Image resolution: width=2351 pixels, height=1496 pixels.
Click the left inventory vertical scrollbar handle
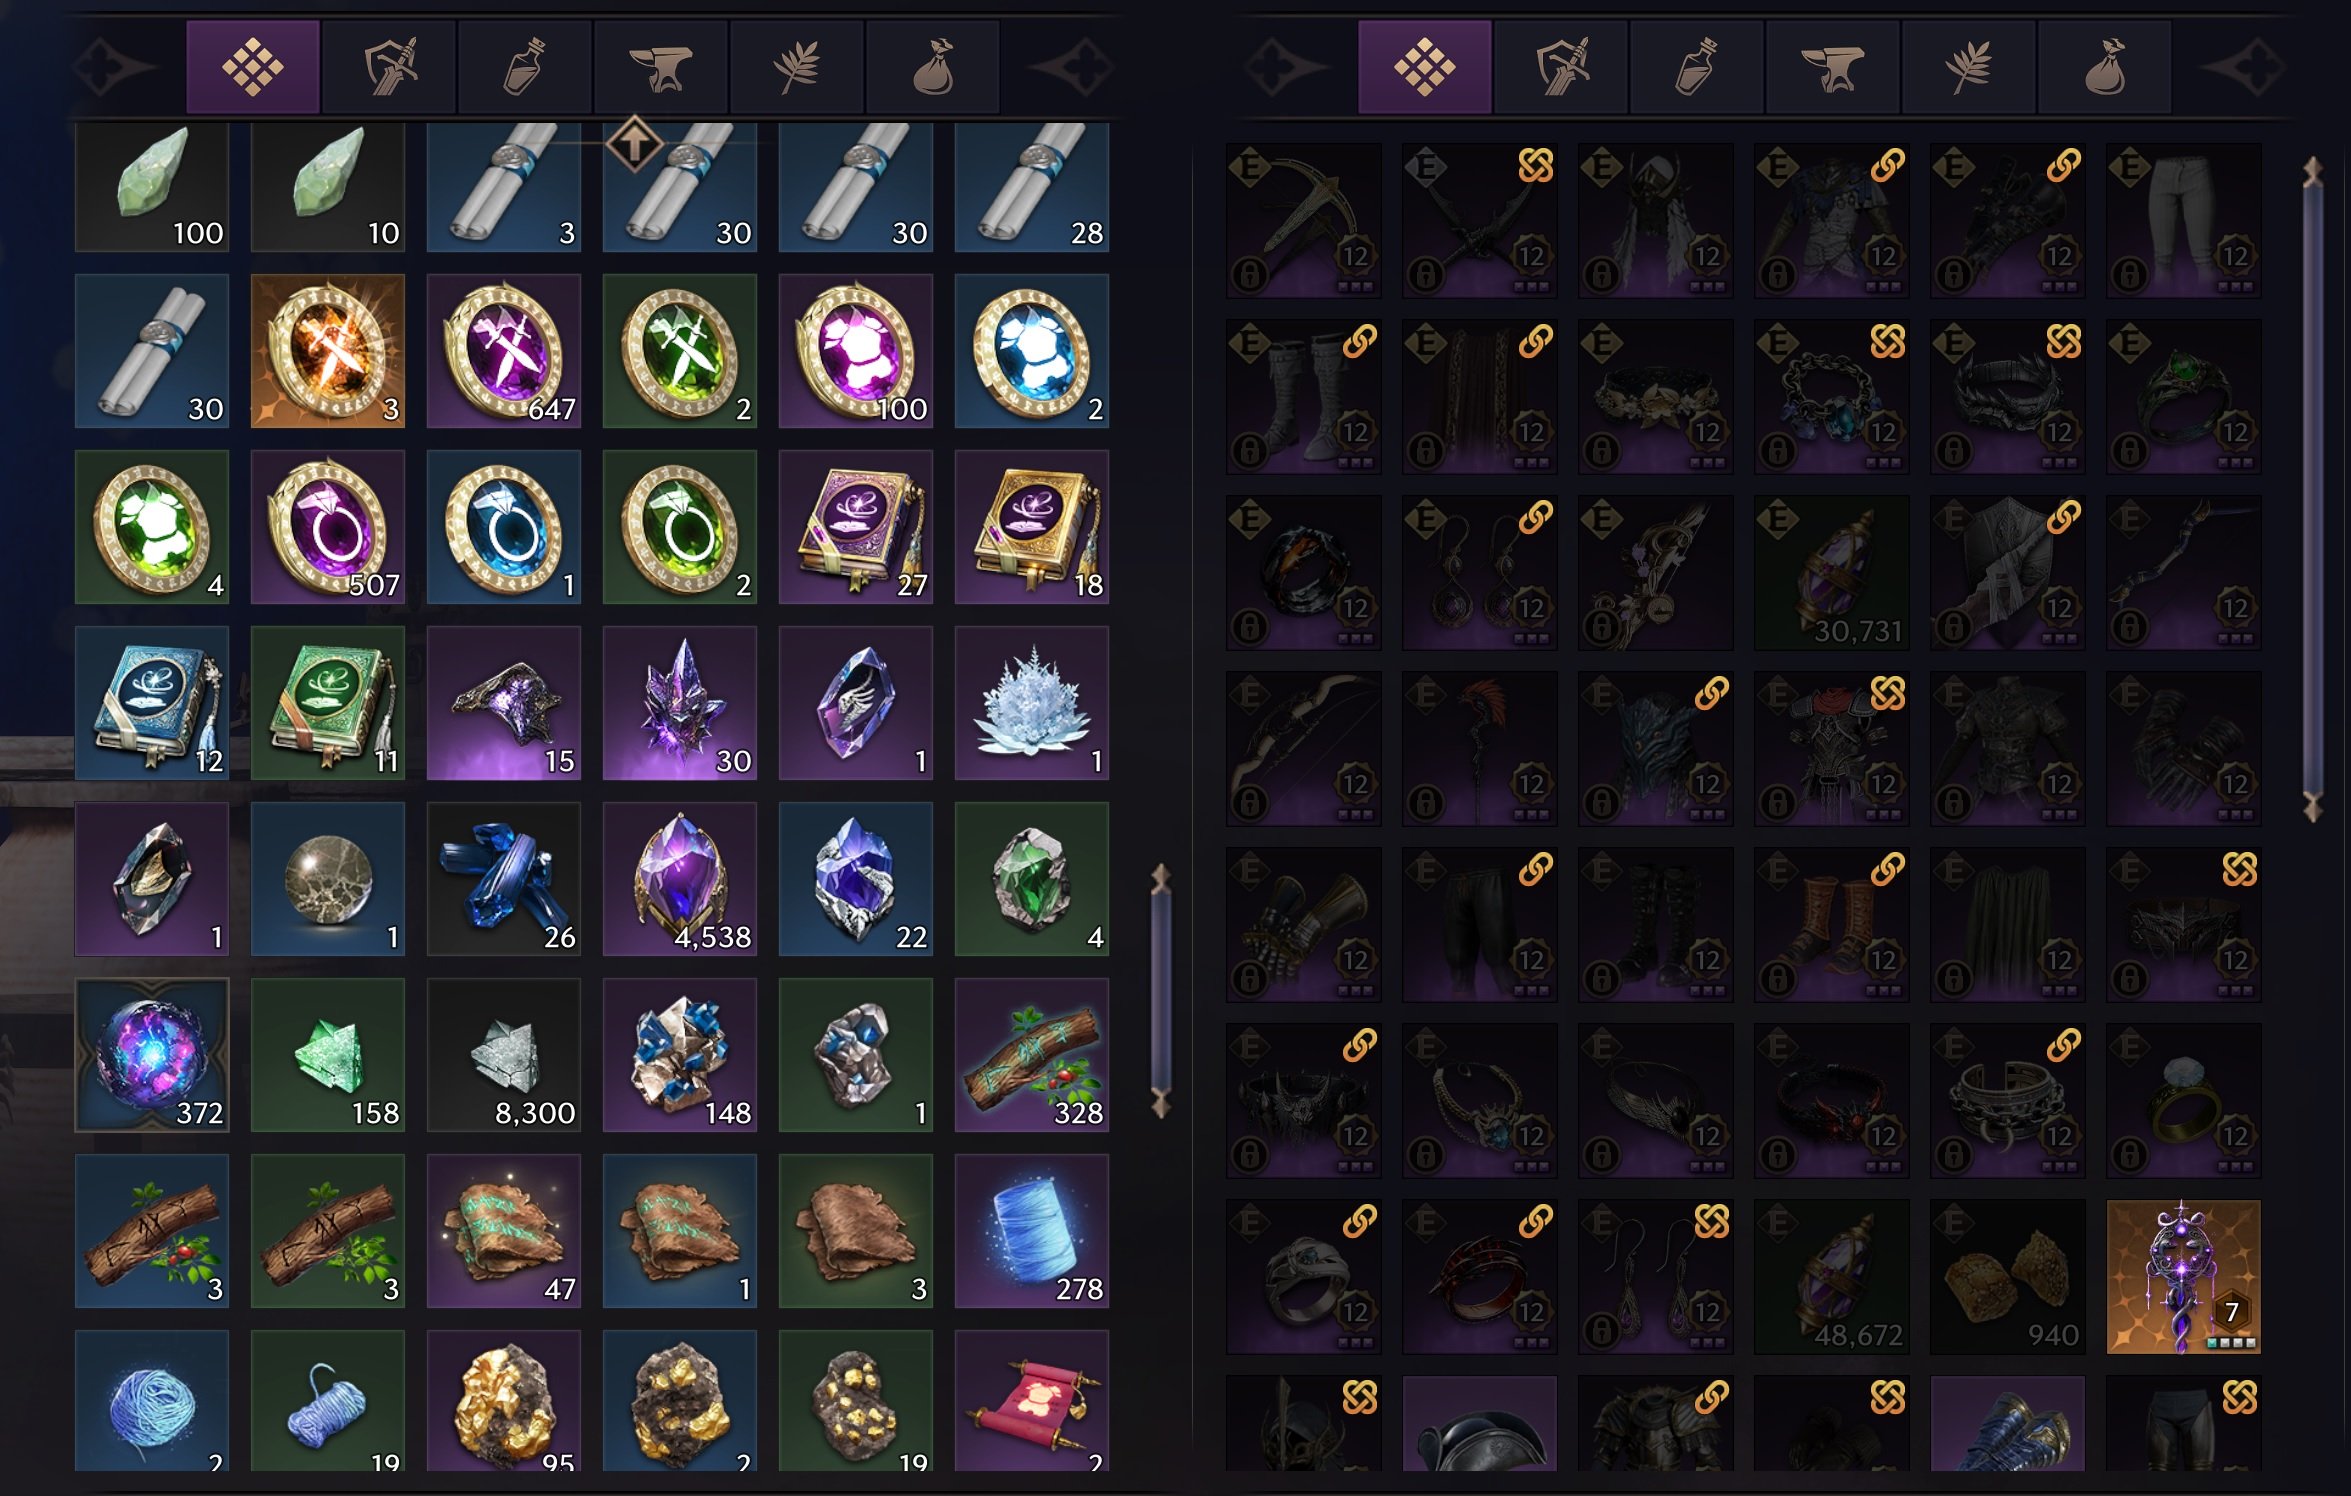1161,990
